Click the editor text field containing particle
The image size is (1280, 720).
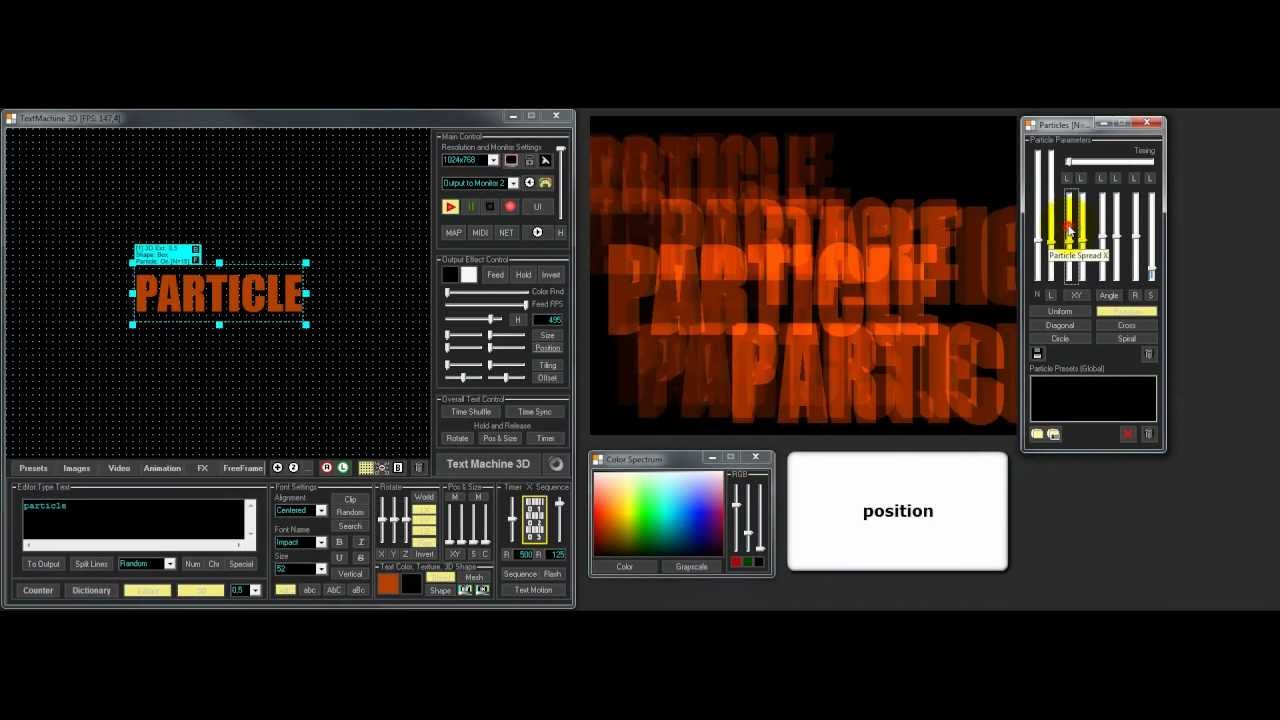pos(134,520)
